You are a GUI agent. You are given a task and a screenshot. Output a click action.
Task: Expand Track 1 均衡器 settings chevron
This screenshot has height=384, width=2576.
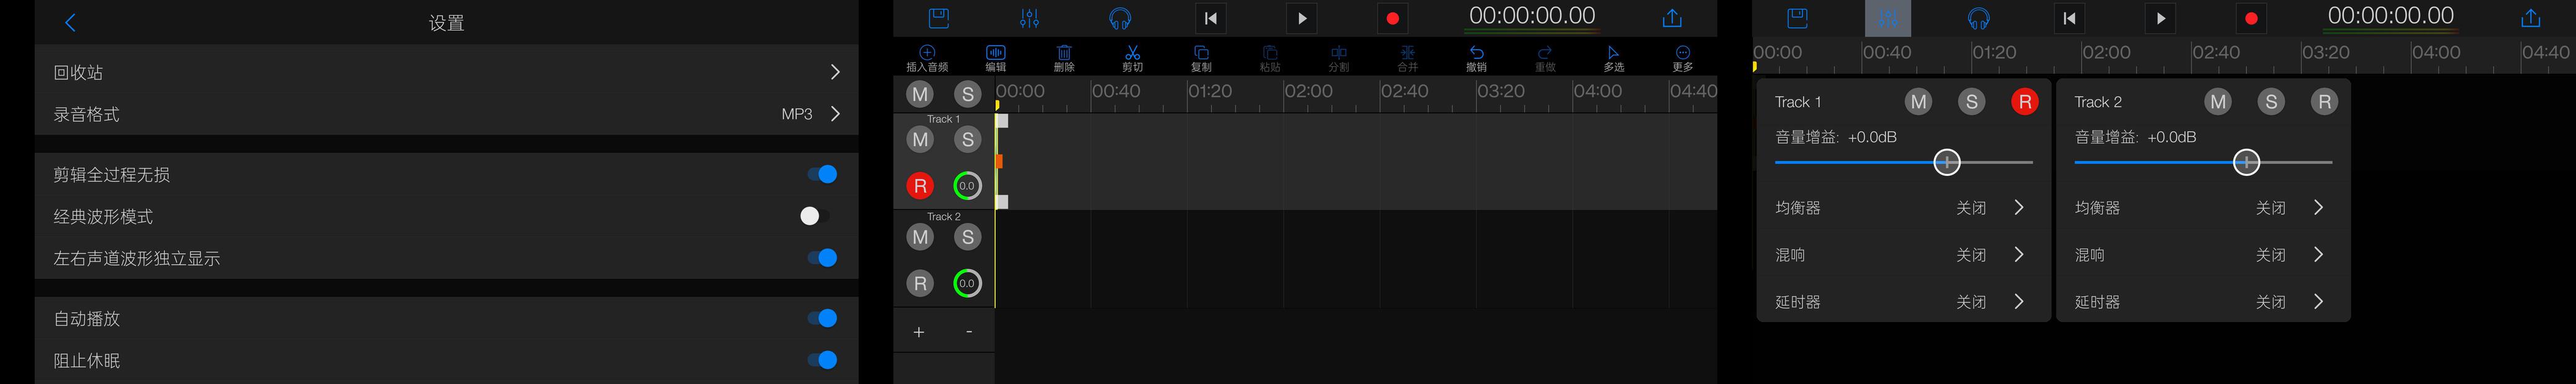tap(2019, 208)
